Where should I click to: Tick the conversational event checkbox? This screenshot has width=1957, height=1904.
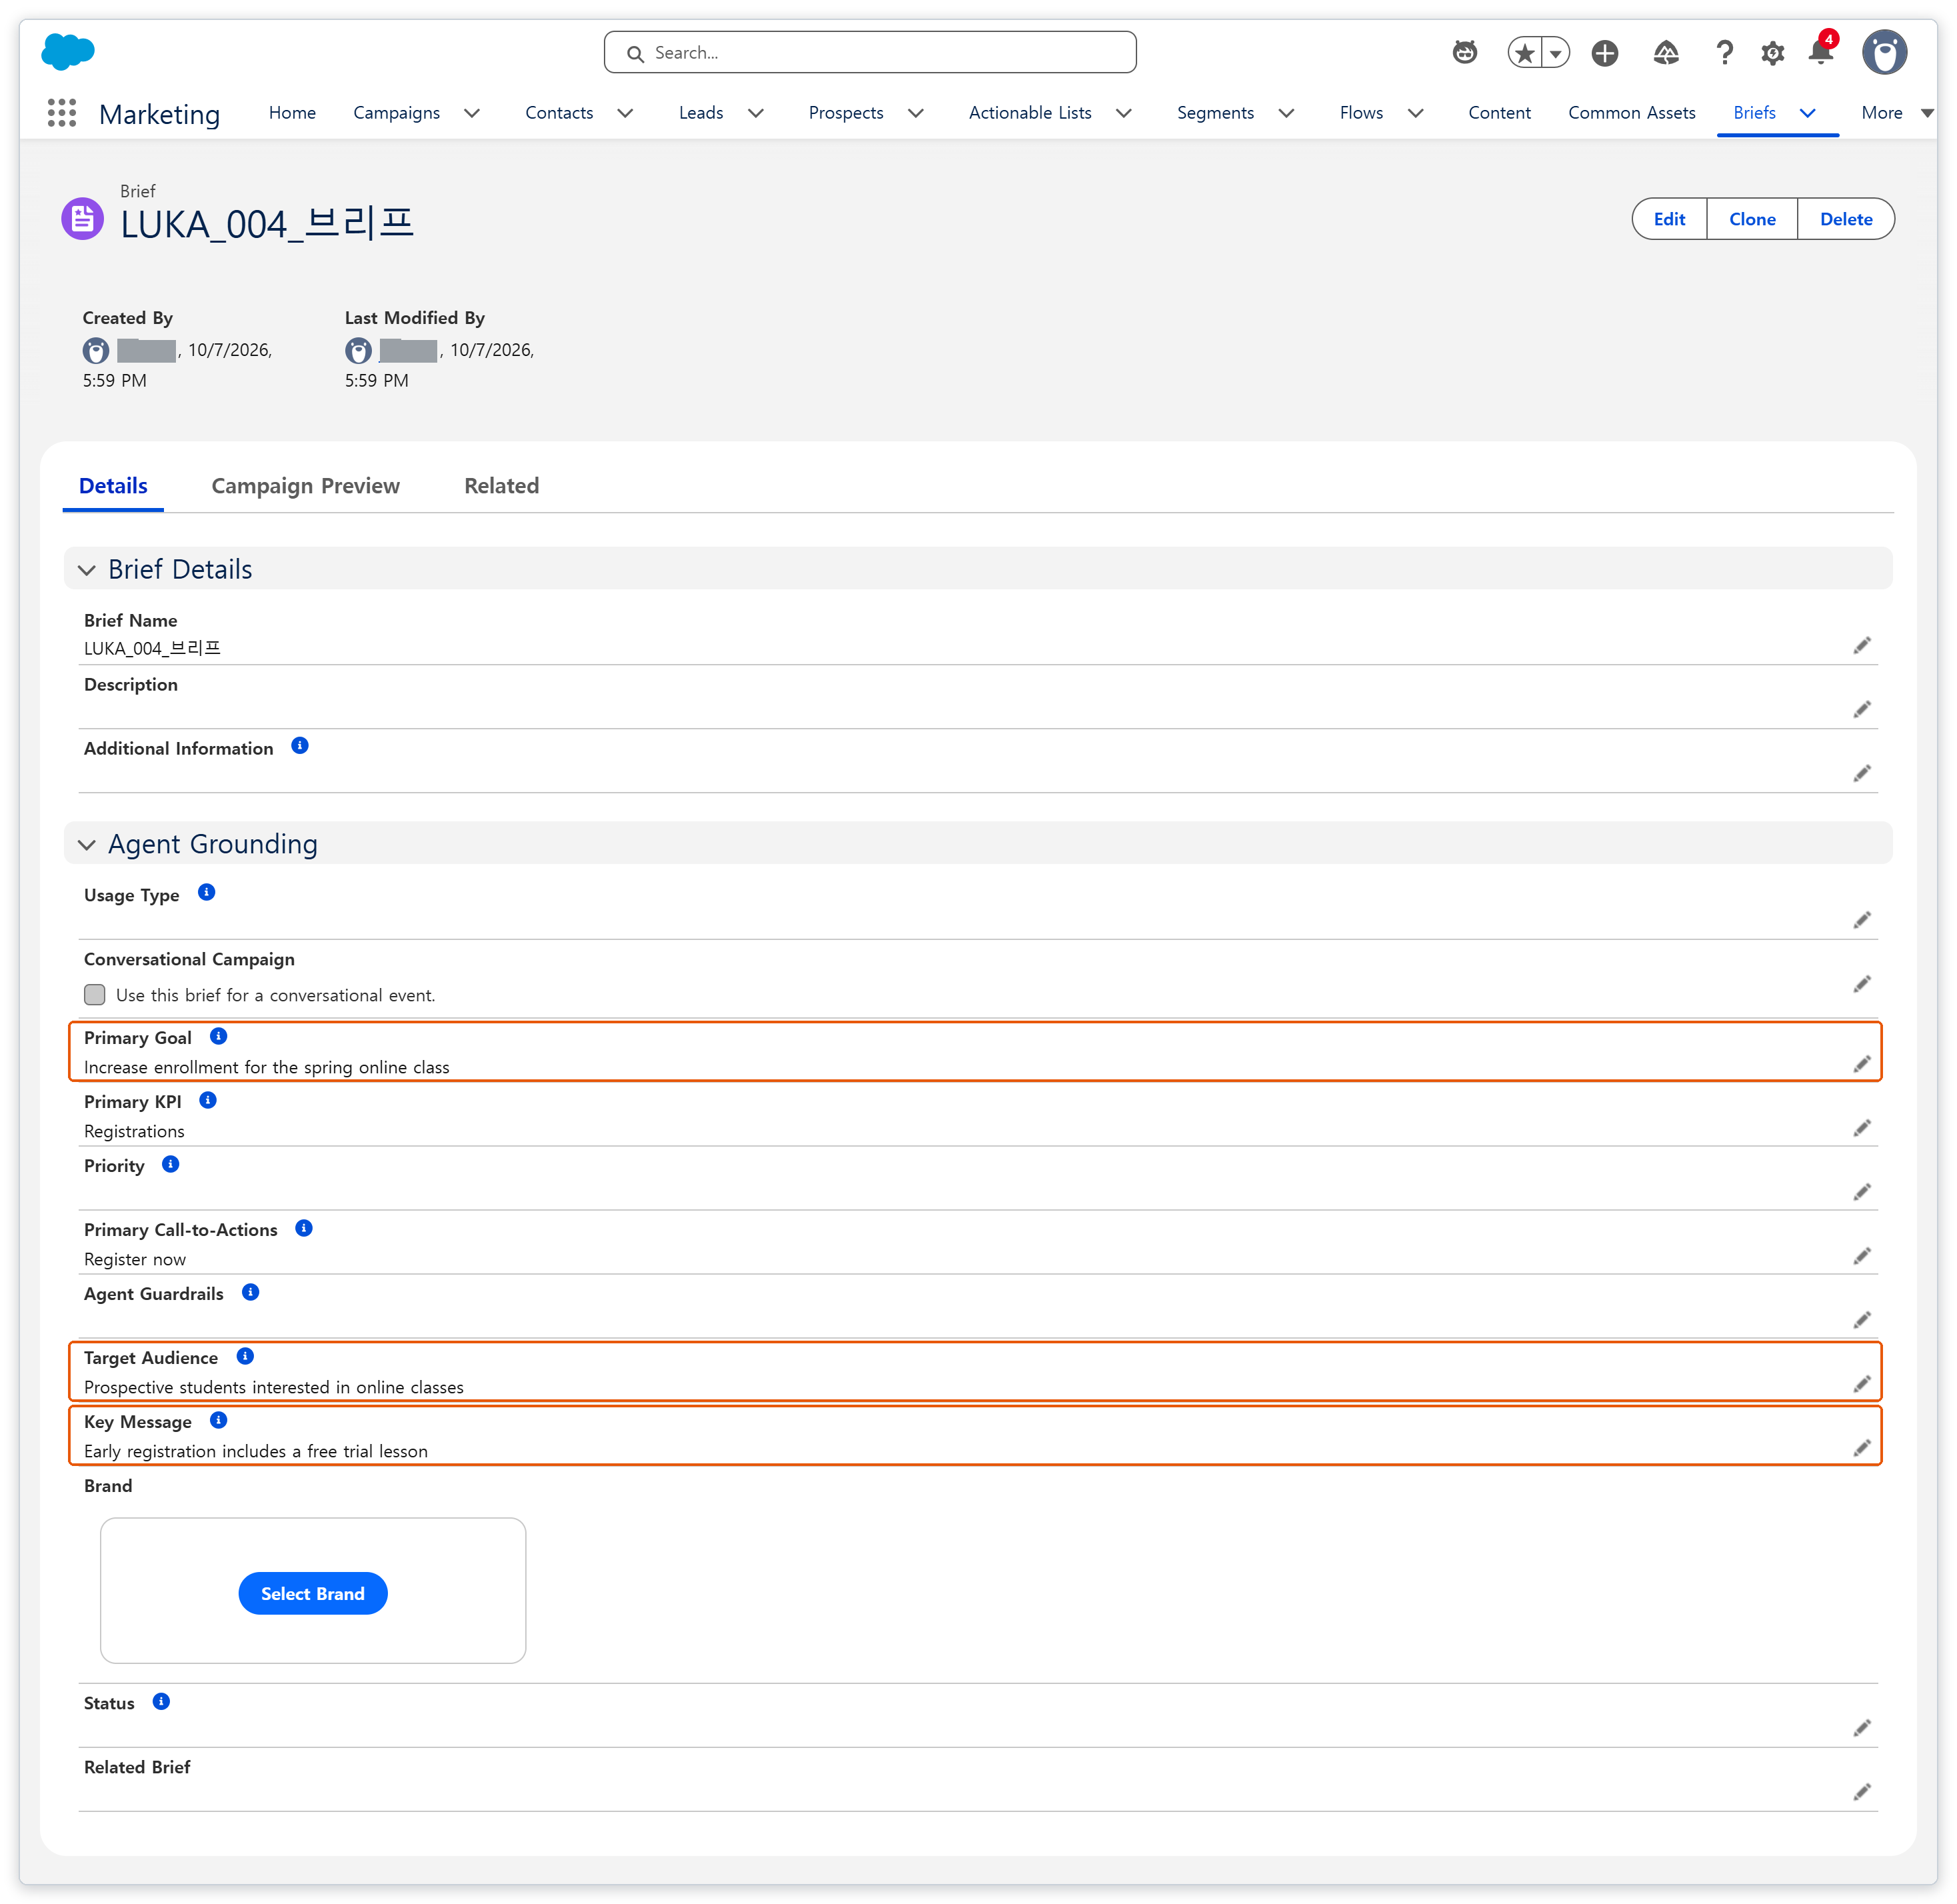(x=95, y=995)
